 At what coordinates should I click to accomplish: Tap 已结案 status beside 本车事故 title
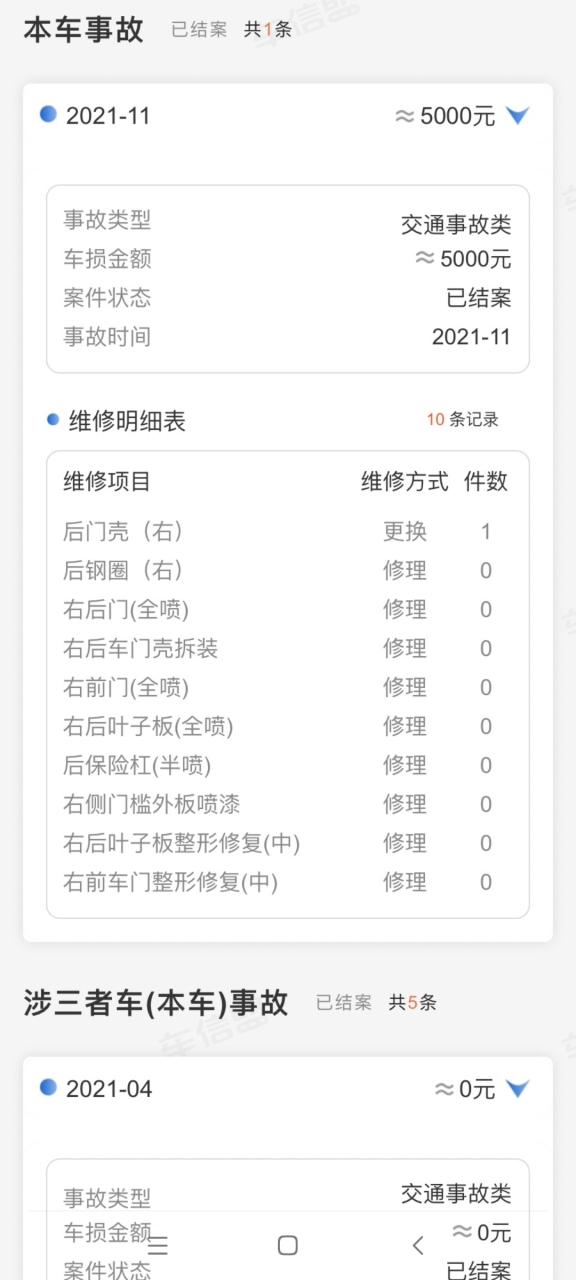coord(199,30)
